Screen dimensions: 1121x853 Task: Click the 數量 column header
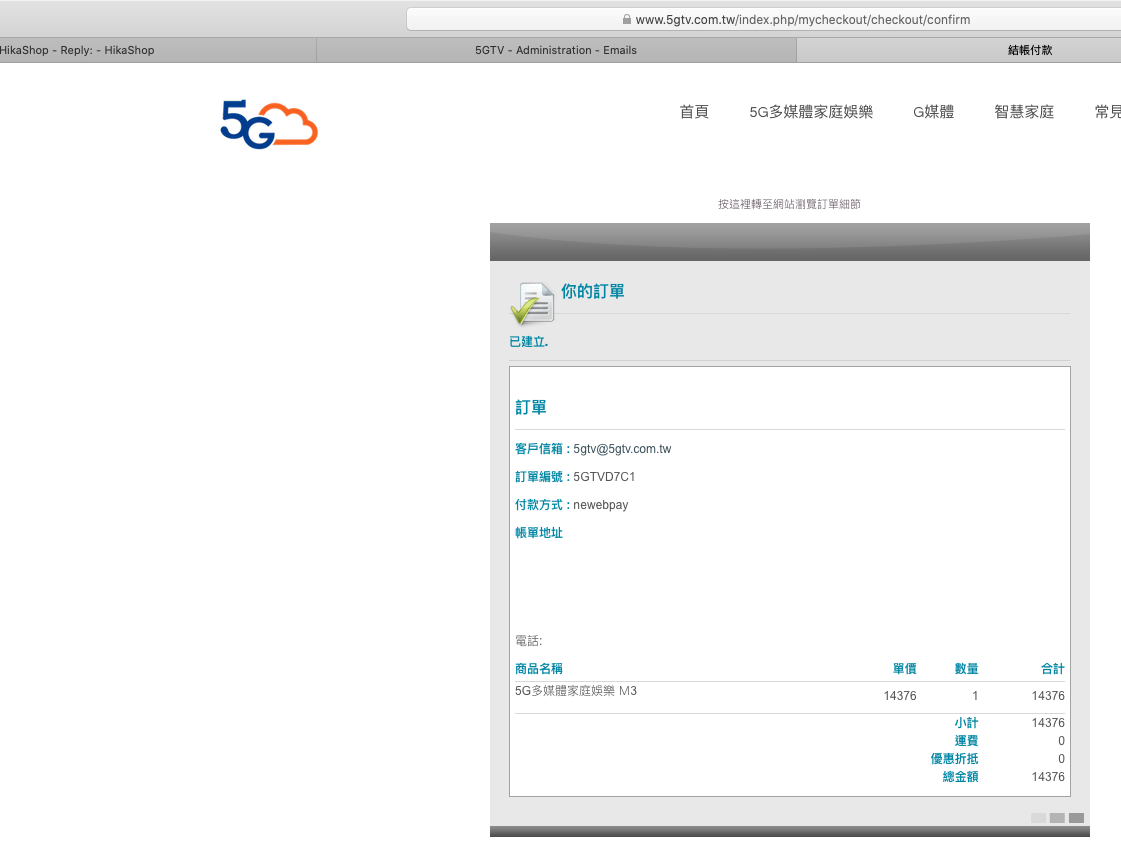(966, 669)
